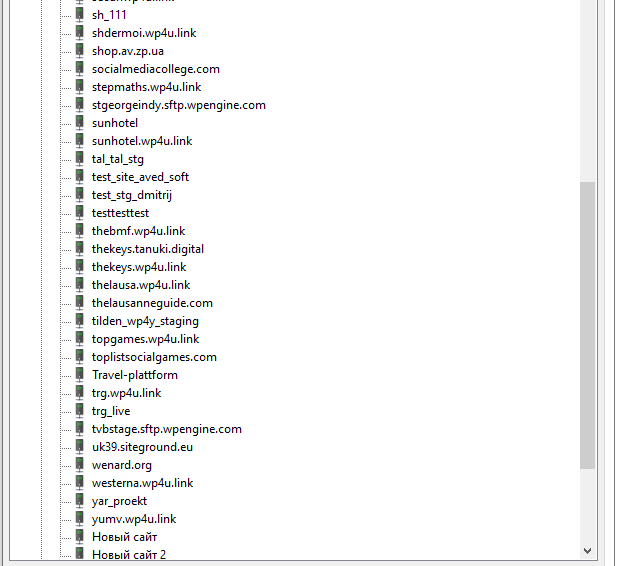636x566 pixels.
Task: Click the site icon beside tal_tal_stg
Action: point(80,159)
